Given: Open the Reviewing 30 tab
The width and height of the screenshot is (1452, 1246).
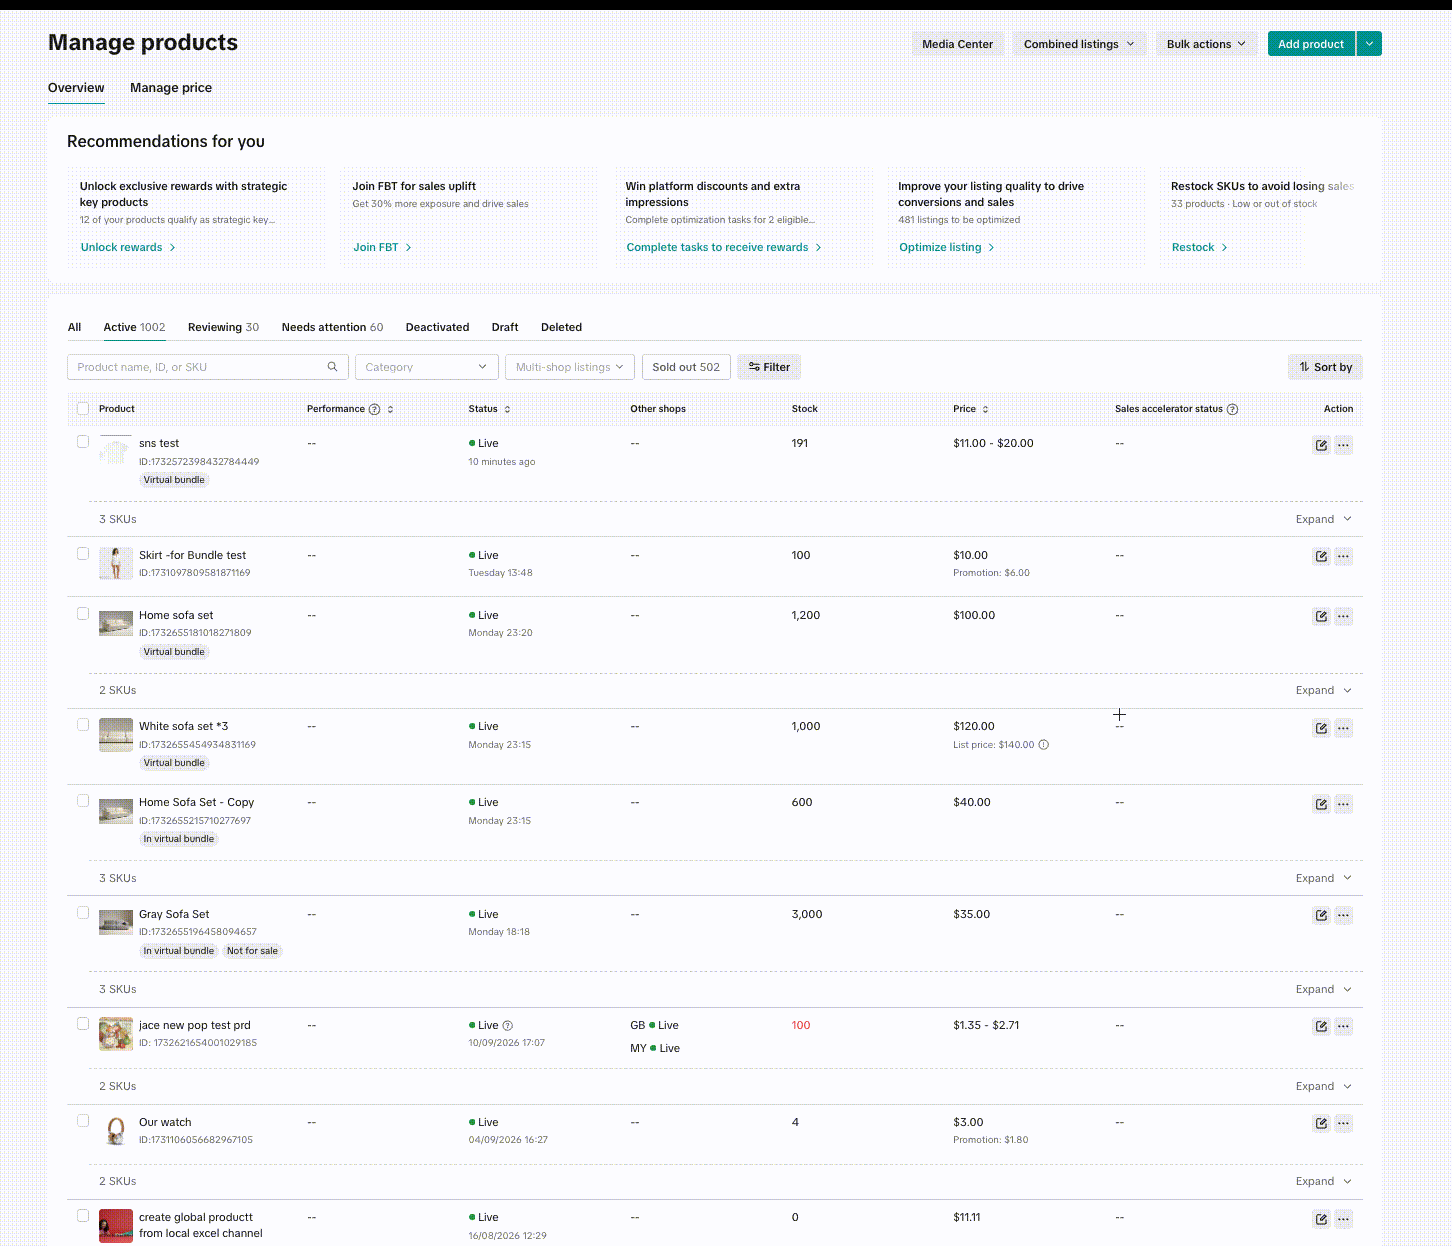Looking at the screenshot, I should click(x=223, y=327).
